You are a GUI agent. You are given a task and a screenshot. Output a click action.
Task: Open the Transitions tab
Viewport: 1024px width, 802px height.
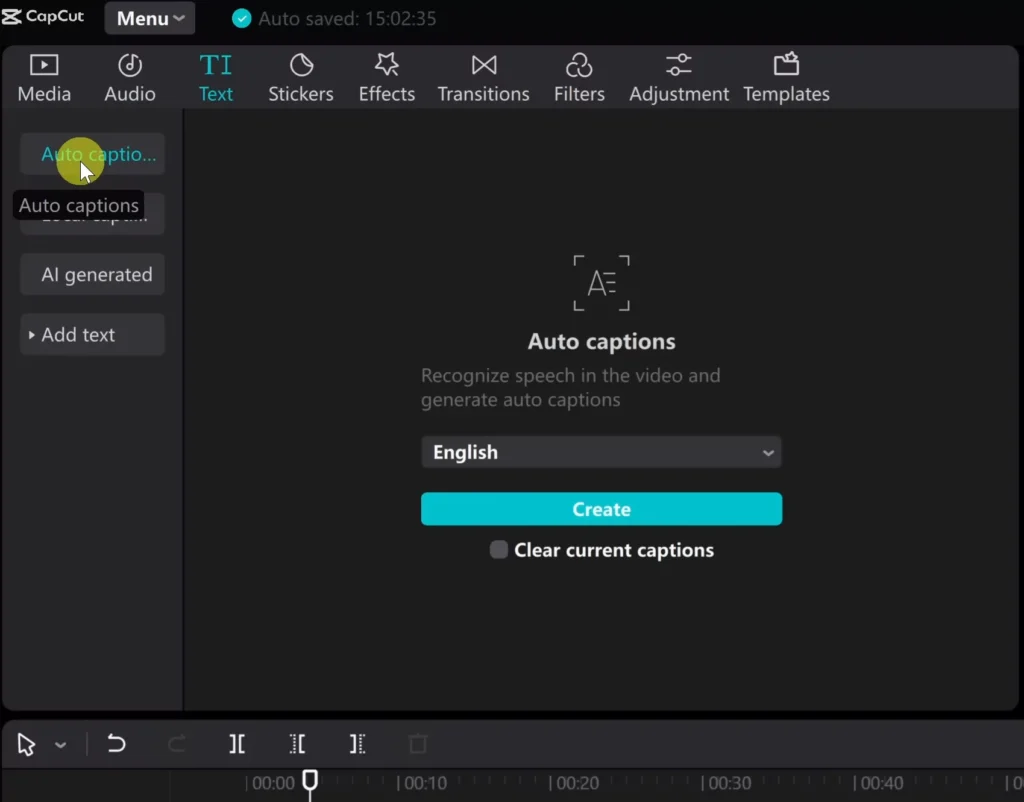click(x=483, y=78)
